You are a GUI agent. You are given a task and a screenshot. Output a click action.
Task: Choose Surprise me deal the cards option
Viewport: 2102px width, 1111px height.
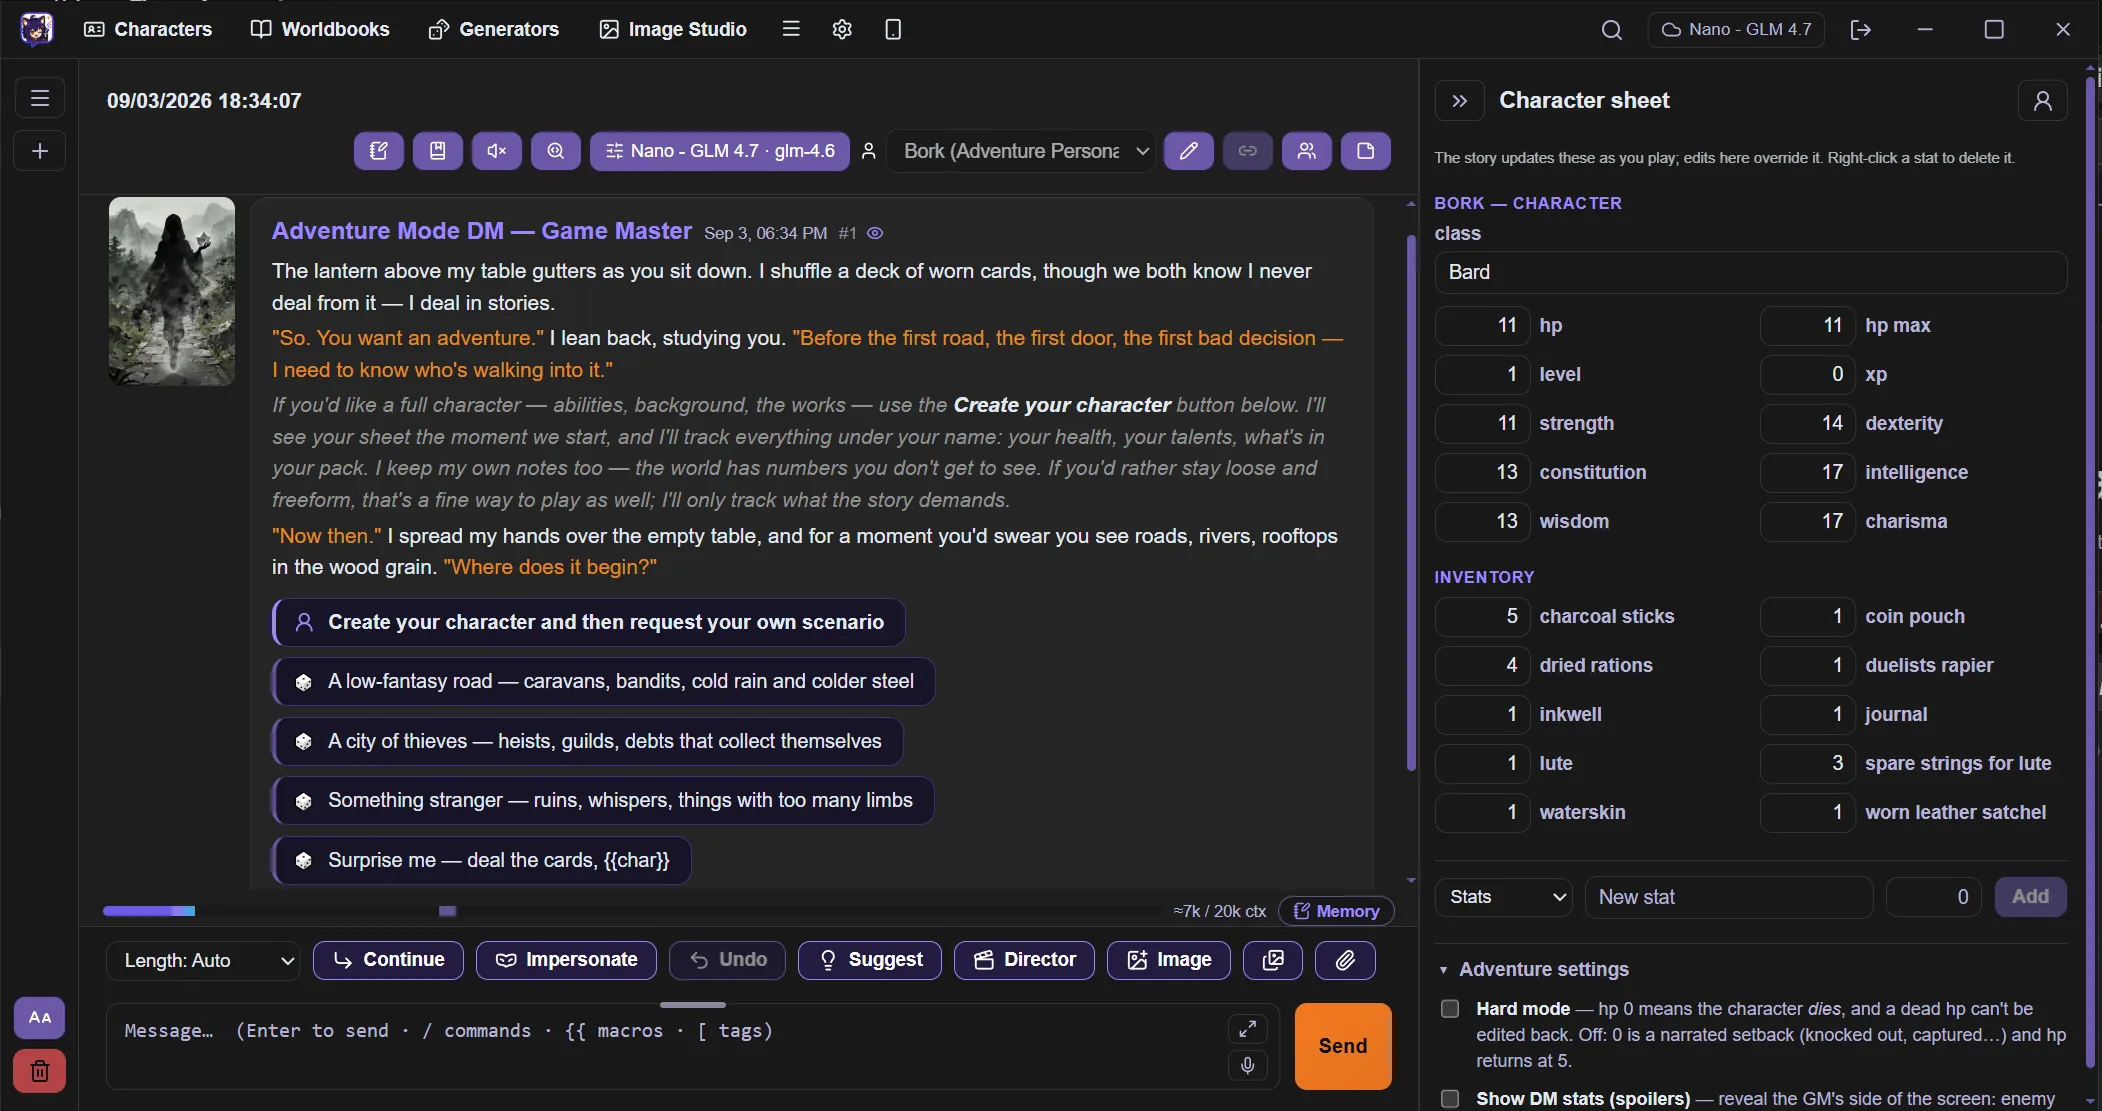(482, 860)
